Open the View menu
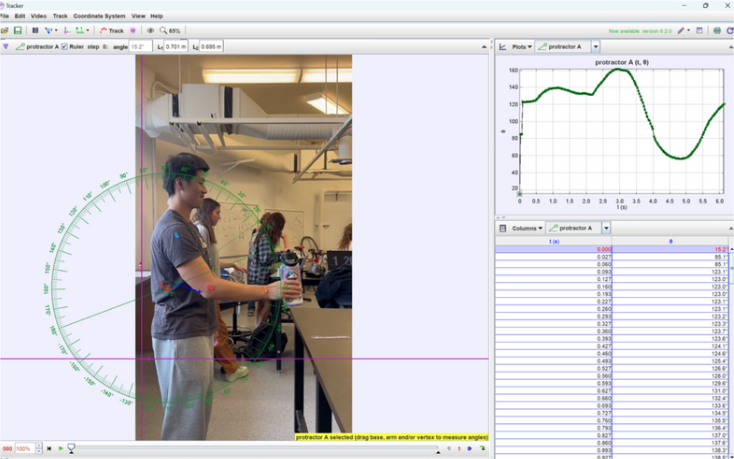Screen dimensions: 734x459 click(138, 16)
